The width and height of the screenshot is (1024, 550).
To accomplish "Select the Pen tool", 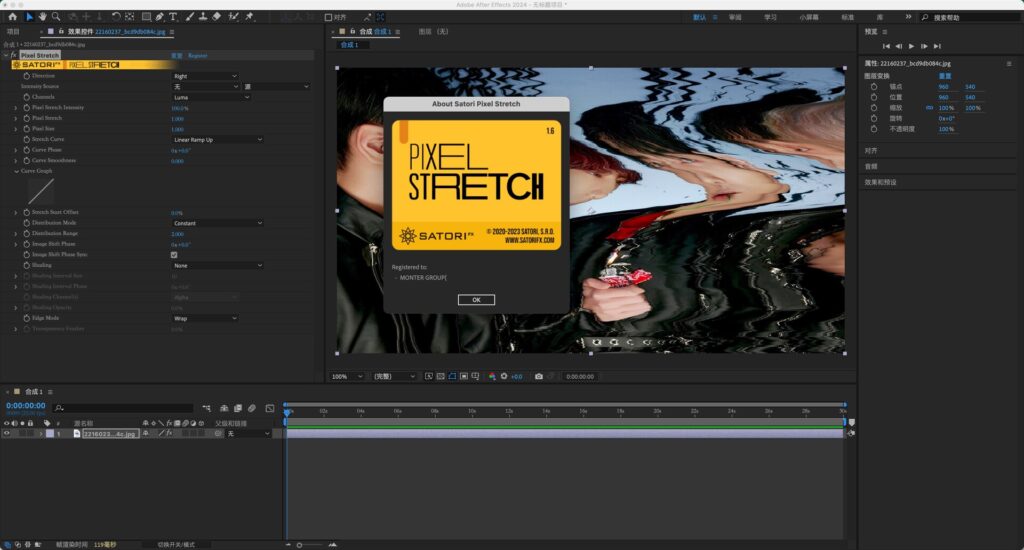I will [160, 17].
